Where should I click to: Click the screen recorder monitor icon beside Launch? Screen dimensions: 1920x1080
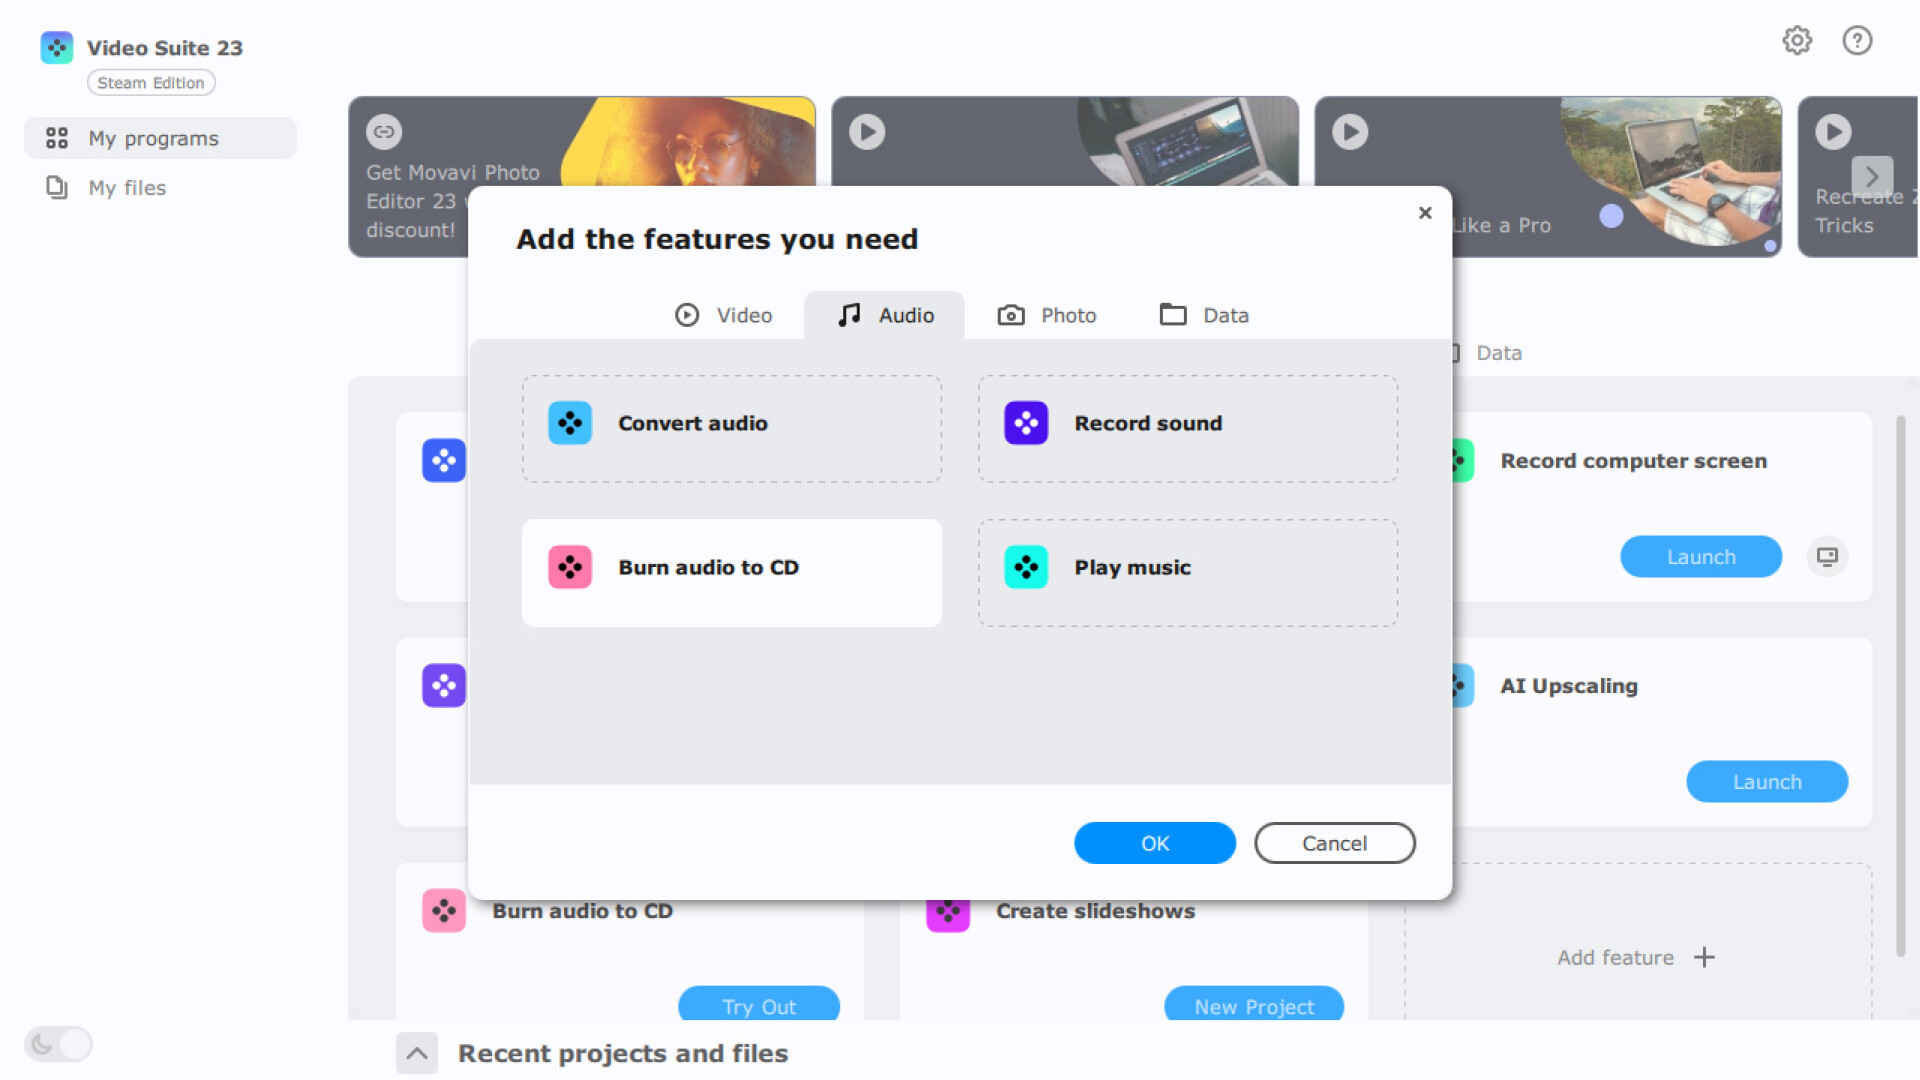click(1828, 556)
